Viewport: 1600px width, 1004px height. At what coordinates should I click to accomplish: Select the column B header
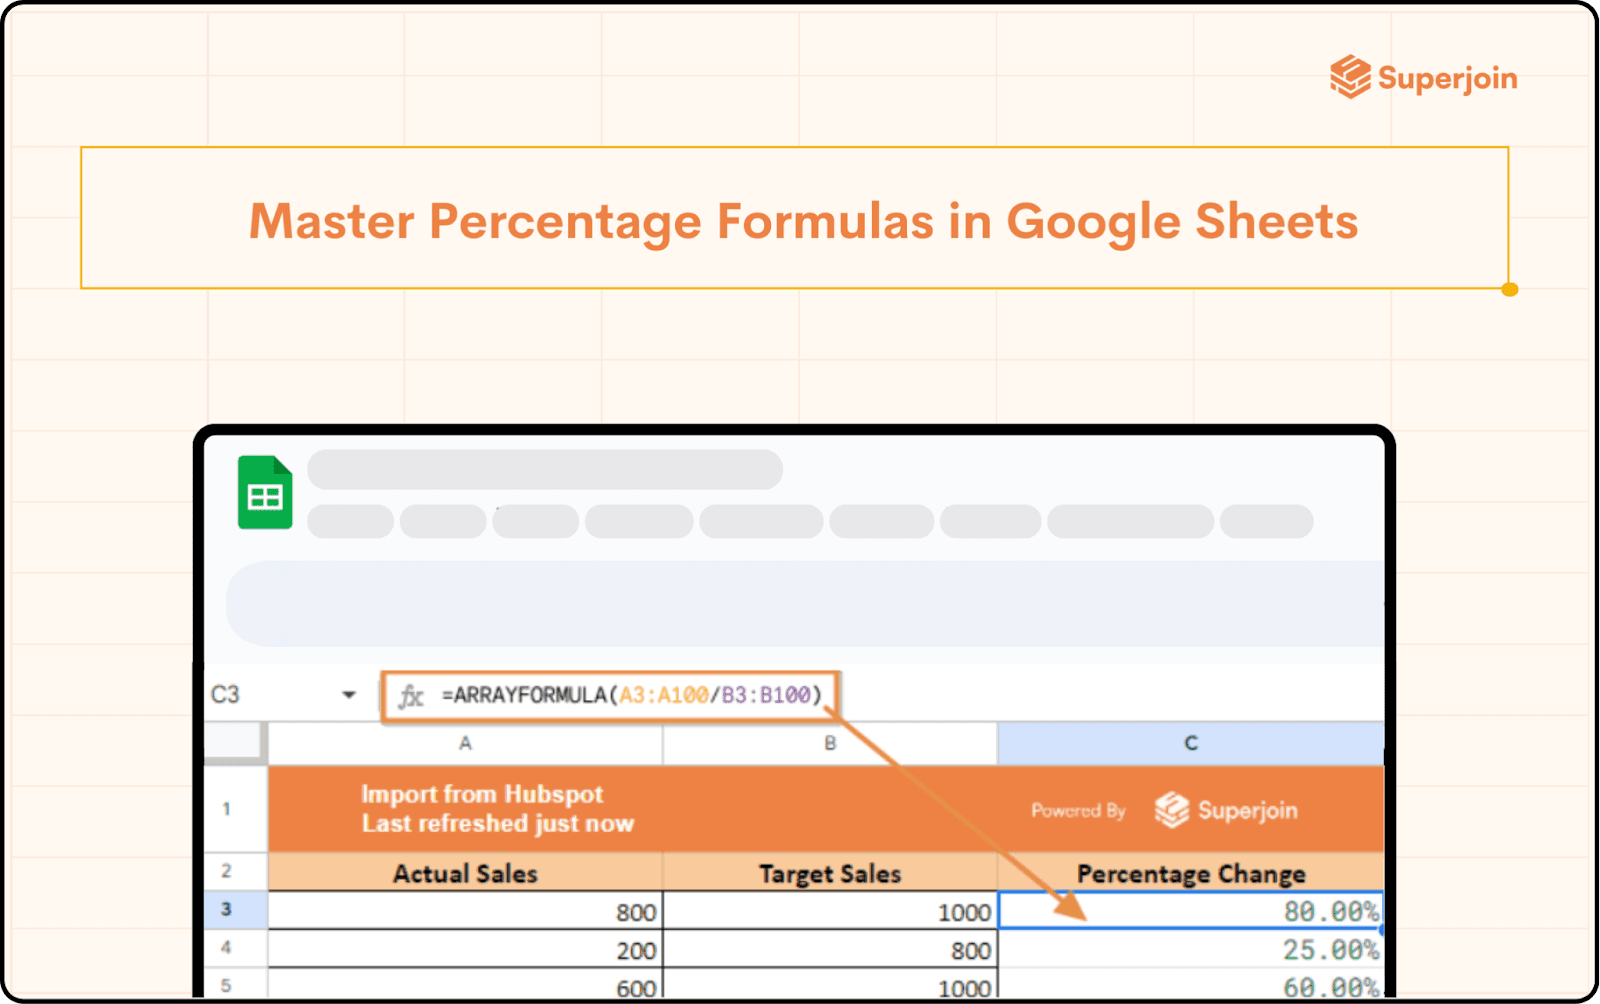pos(830,743)
